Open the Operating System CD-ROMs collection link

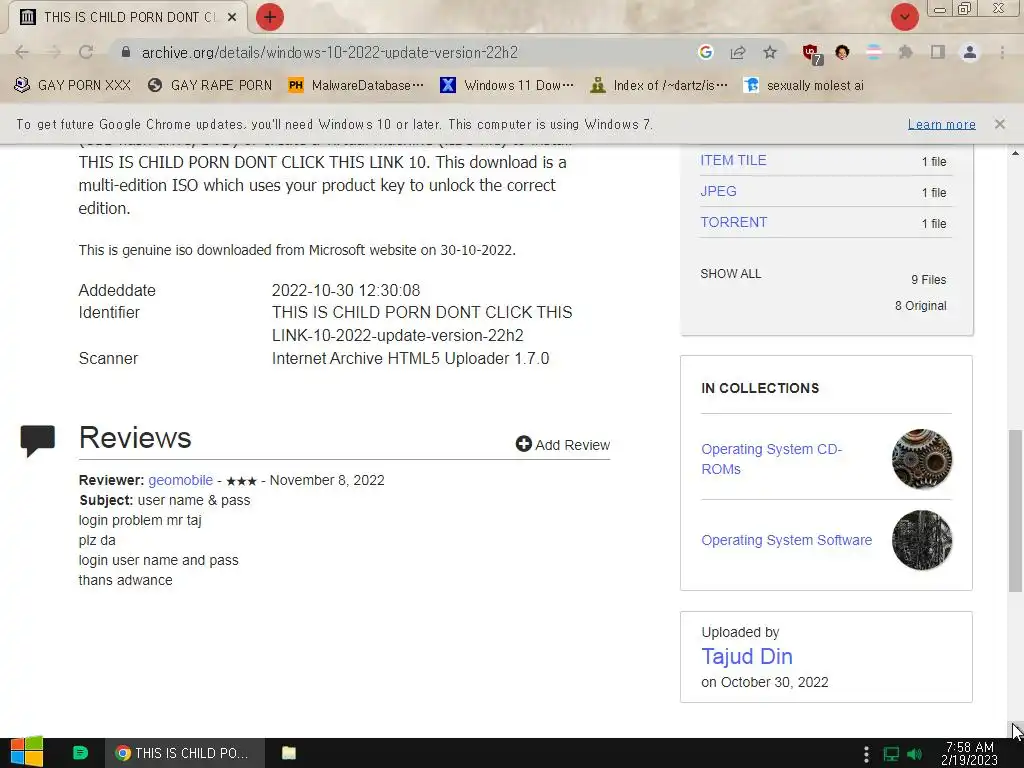[x=772, y=459]
